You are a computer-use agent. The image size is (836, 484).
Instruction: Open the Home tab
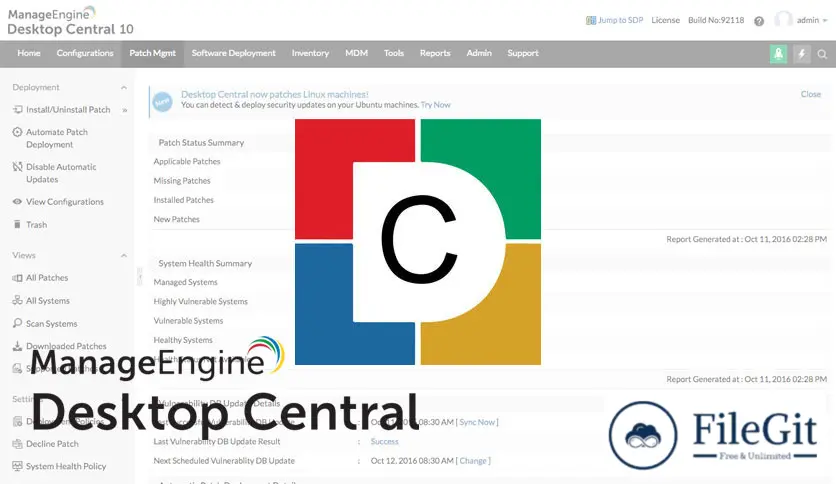pyautogui.click(x=29, y=53)
